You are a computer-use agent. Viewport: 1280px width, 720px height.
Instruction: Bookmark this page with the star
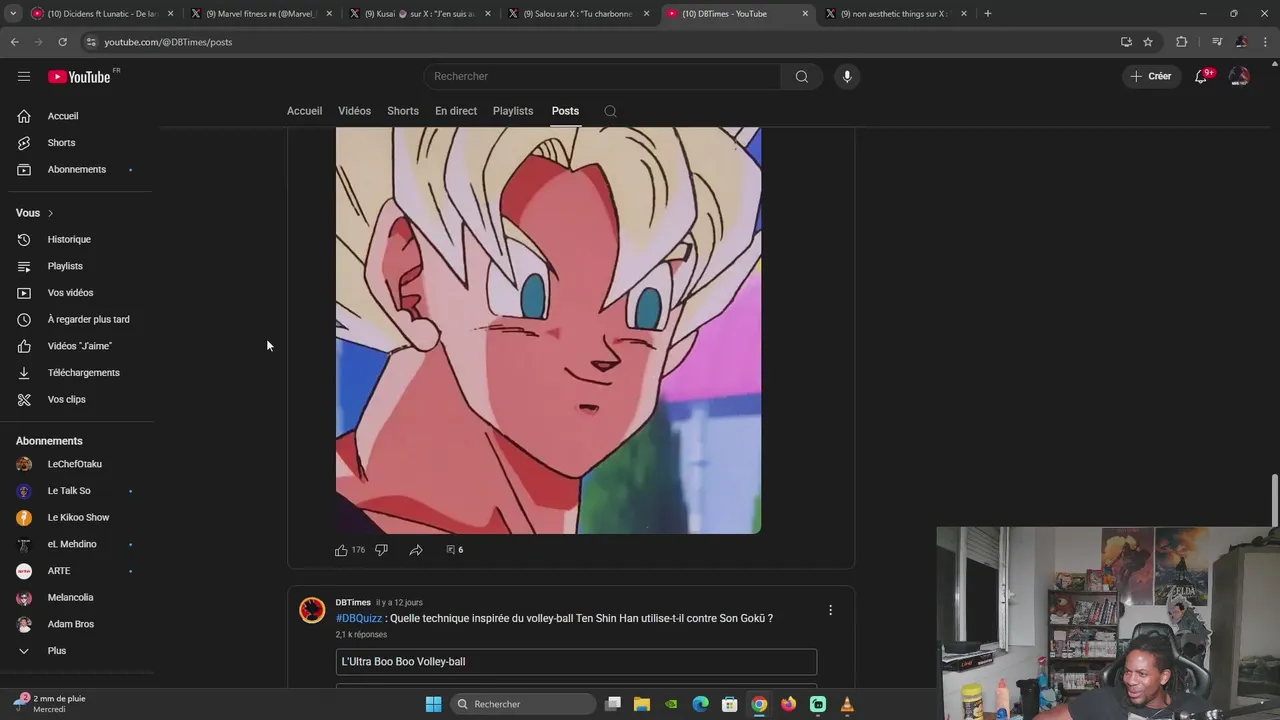[1148, 42]
